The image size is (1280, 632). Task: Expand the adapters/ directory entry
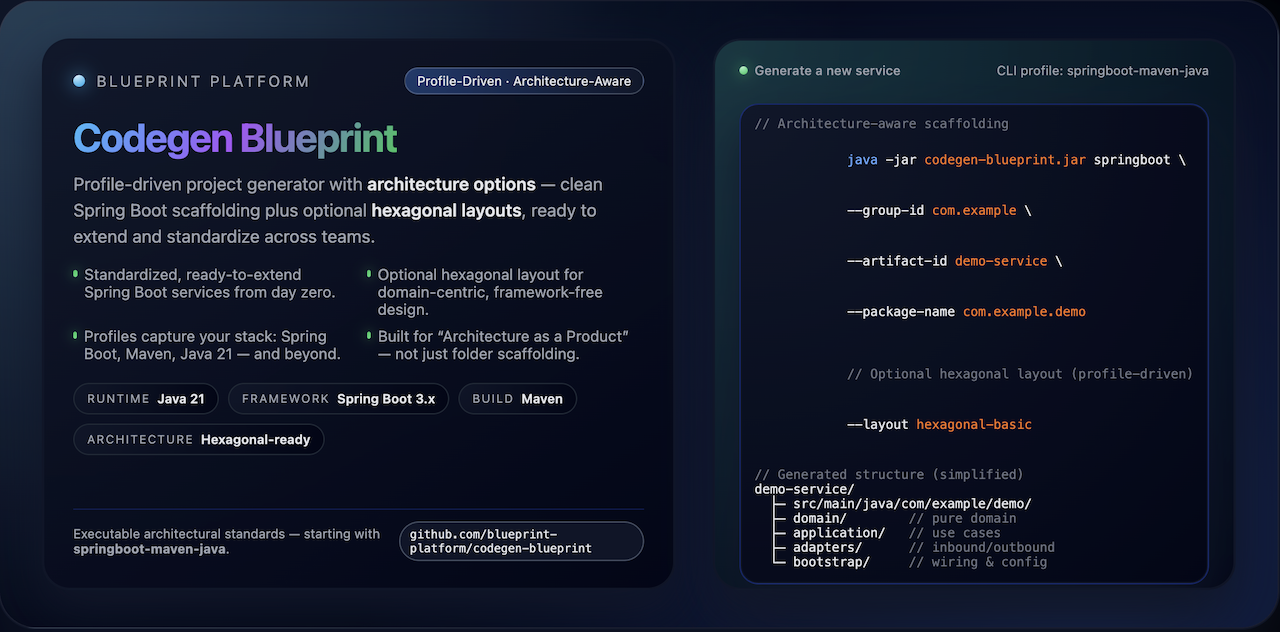click(828, 547)
